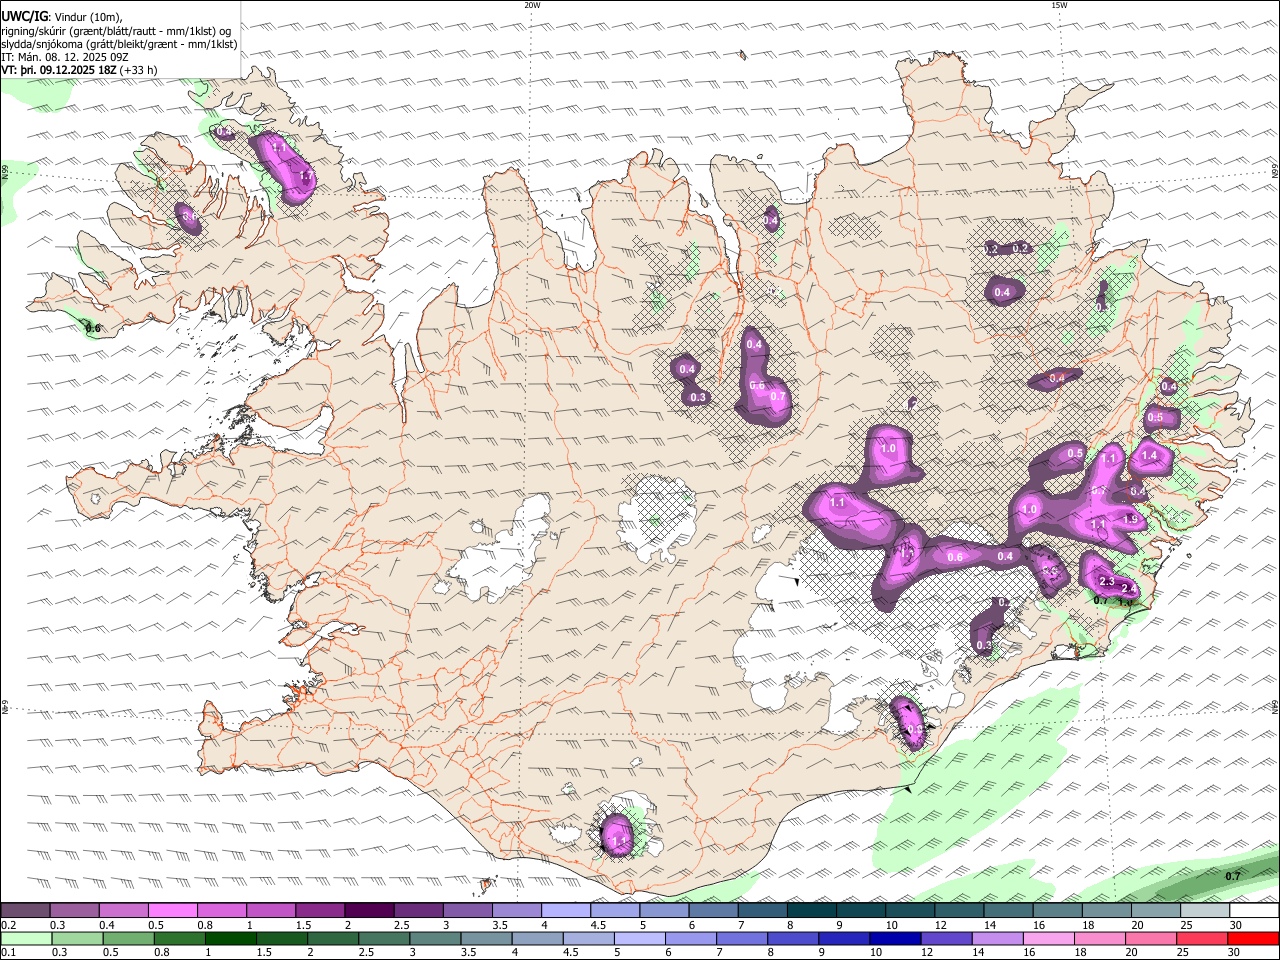Select the dark green swatch labeled 1 in the lower row
This screenshot has width=1280, height=960.
point(230,938)
